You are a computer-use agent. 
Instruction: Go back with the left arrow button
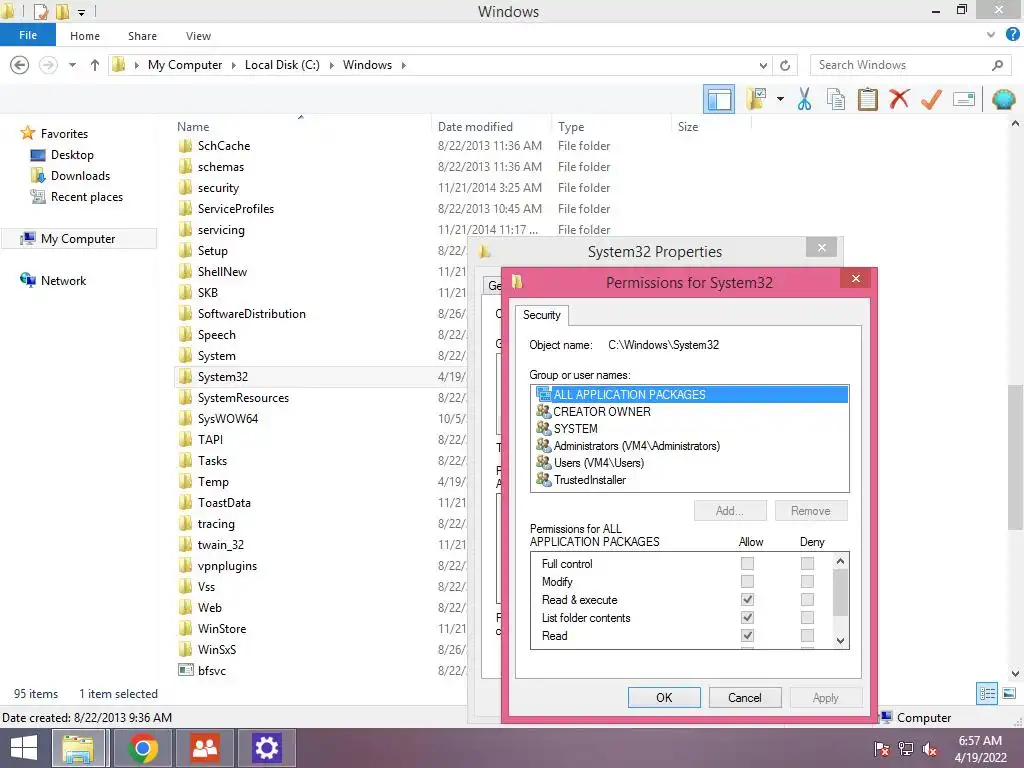(20, 65)
